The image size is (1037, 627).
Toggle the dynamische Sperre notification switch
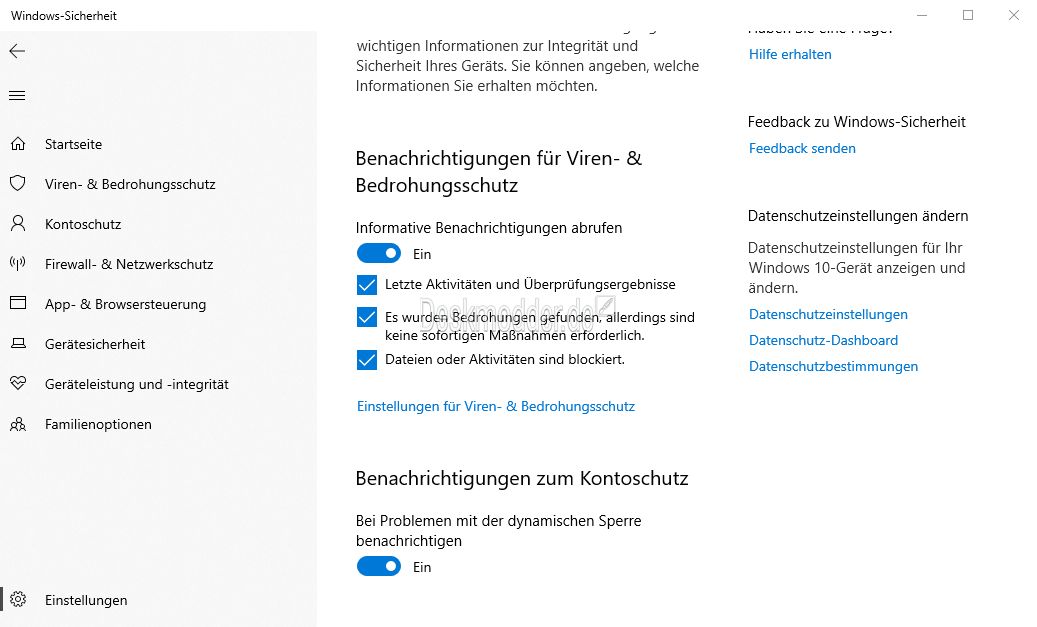(x=379, y=566)
